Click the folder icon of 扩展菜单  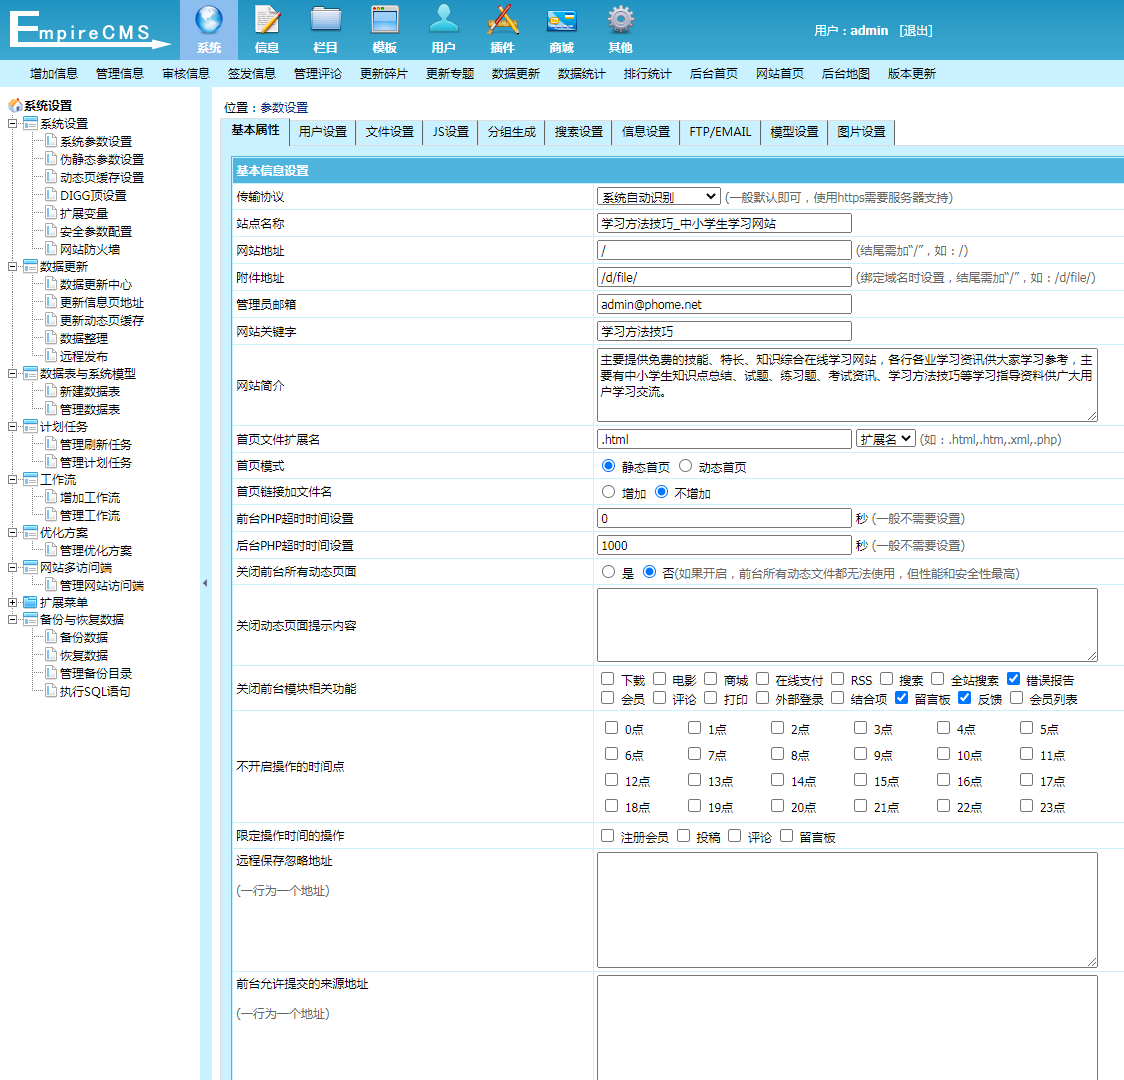pyautogui.click(x=29, y=602)
